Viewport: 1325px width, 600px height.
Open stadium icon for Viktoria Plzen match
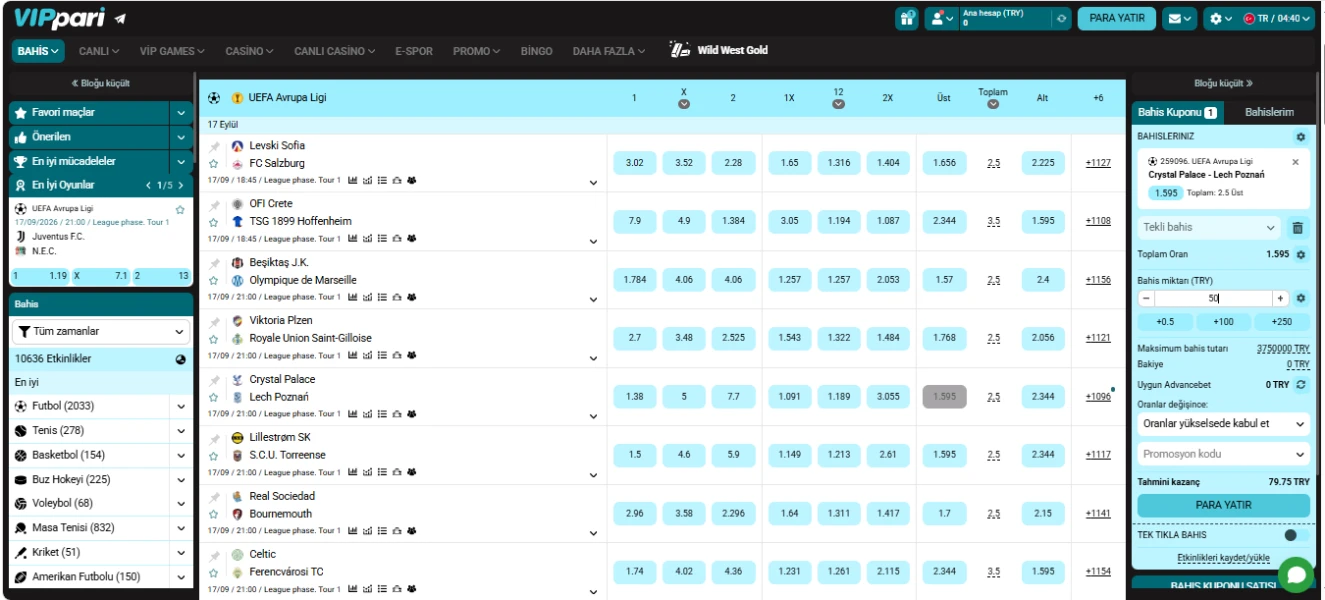pyautogui.click(x=397, y=355)
